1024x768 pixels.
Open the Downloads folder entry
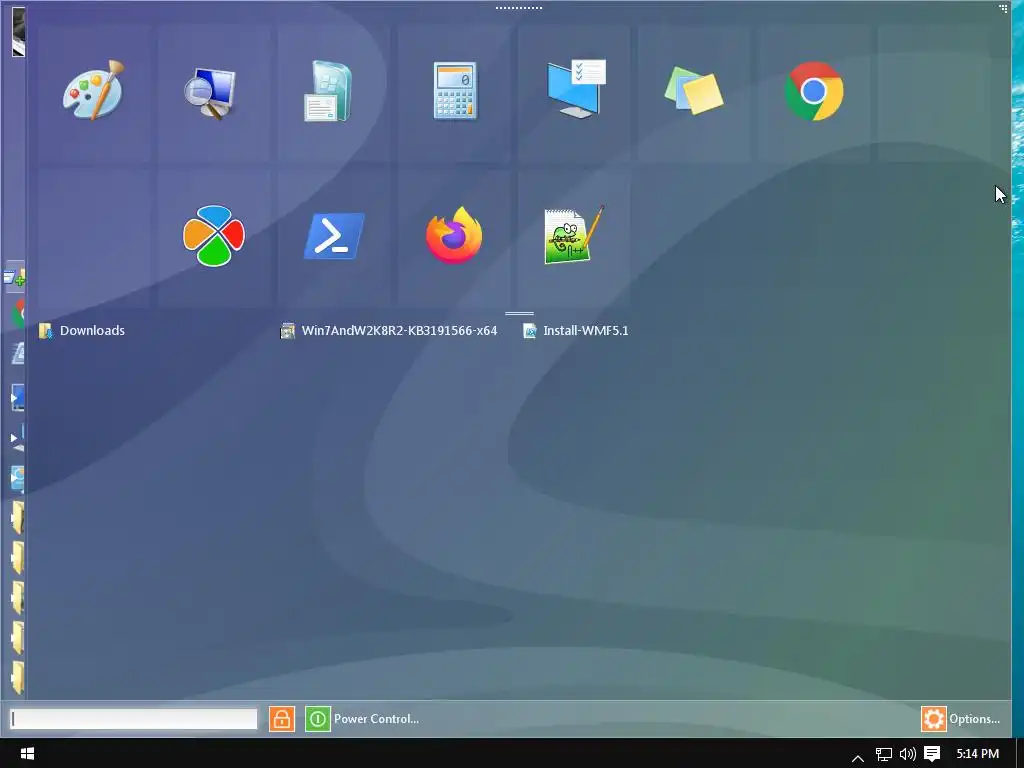point(82,330)
